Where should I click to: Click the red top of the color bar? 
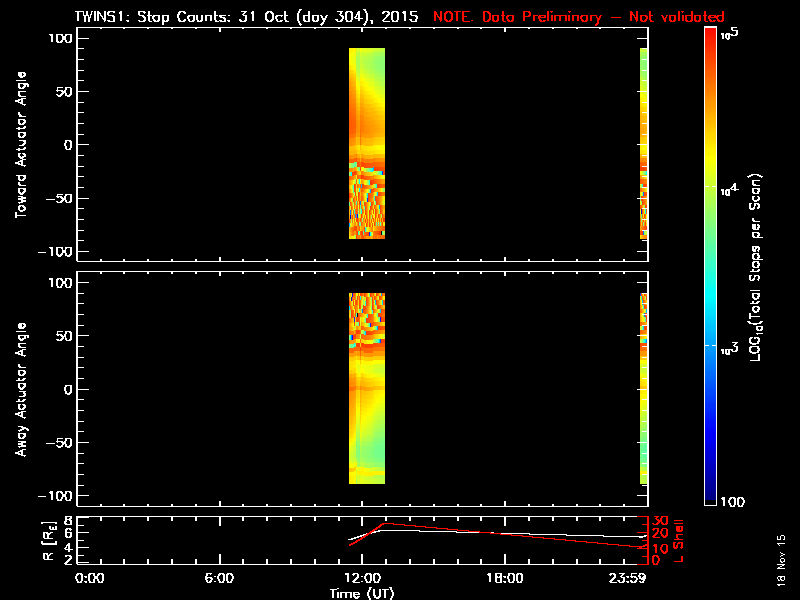click(710, 40)
